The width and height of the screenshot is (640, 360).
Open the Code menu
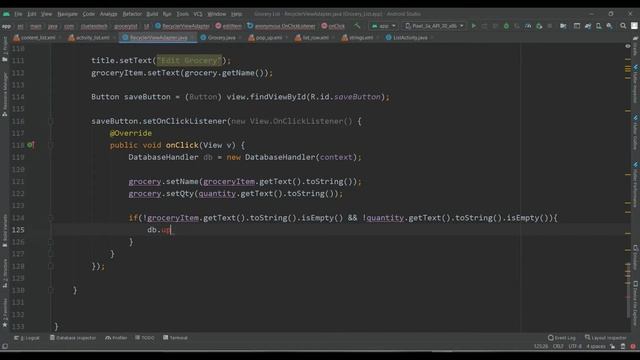89,14
